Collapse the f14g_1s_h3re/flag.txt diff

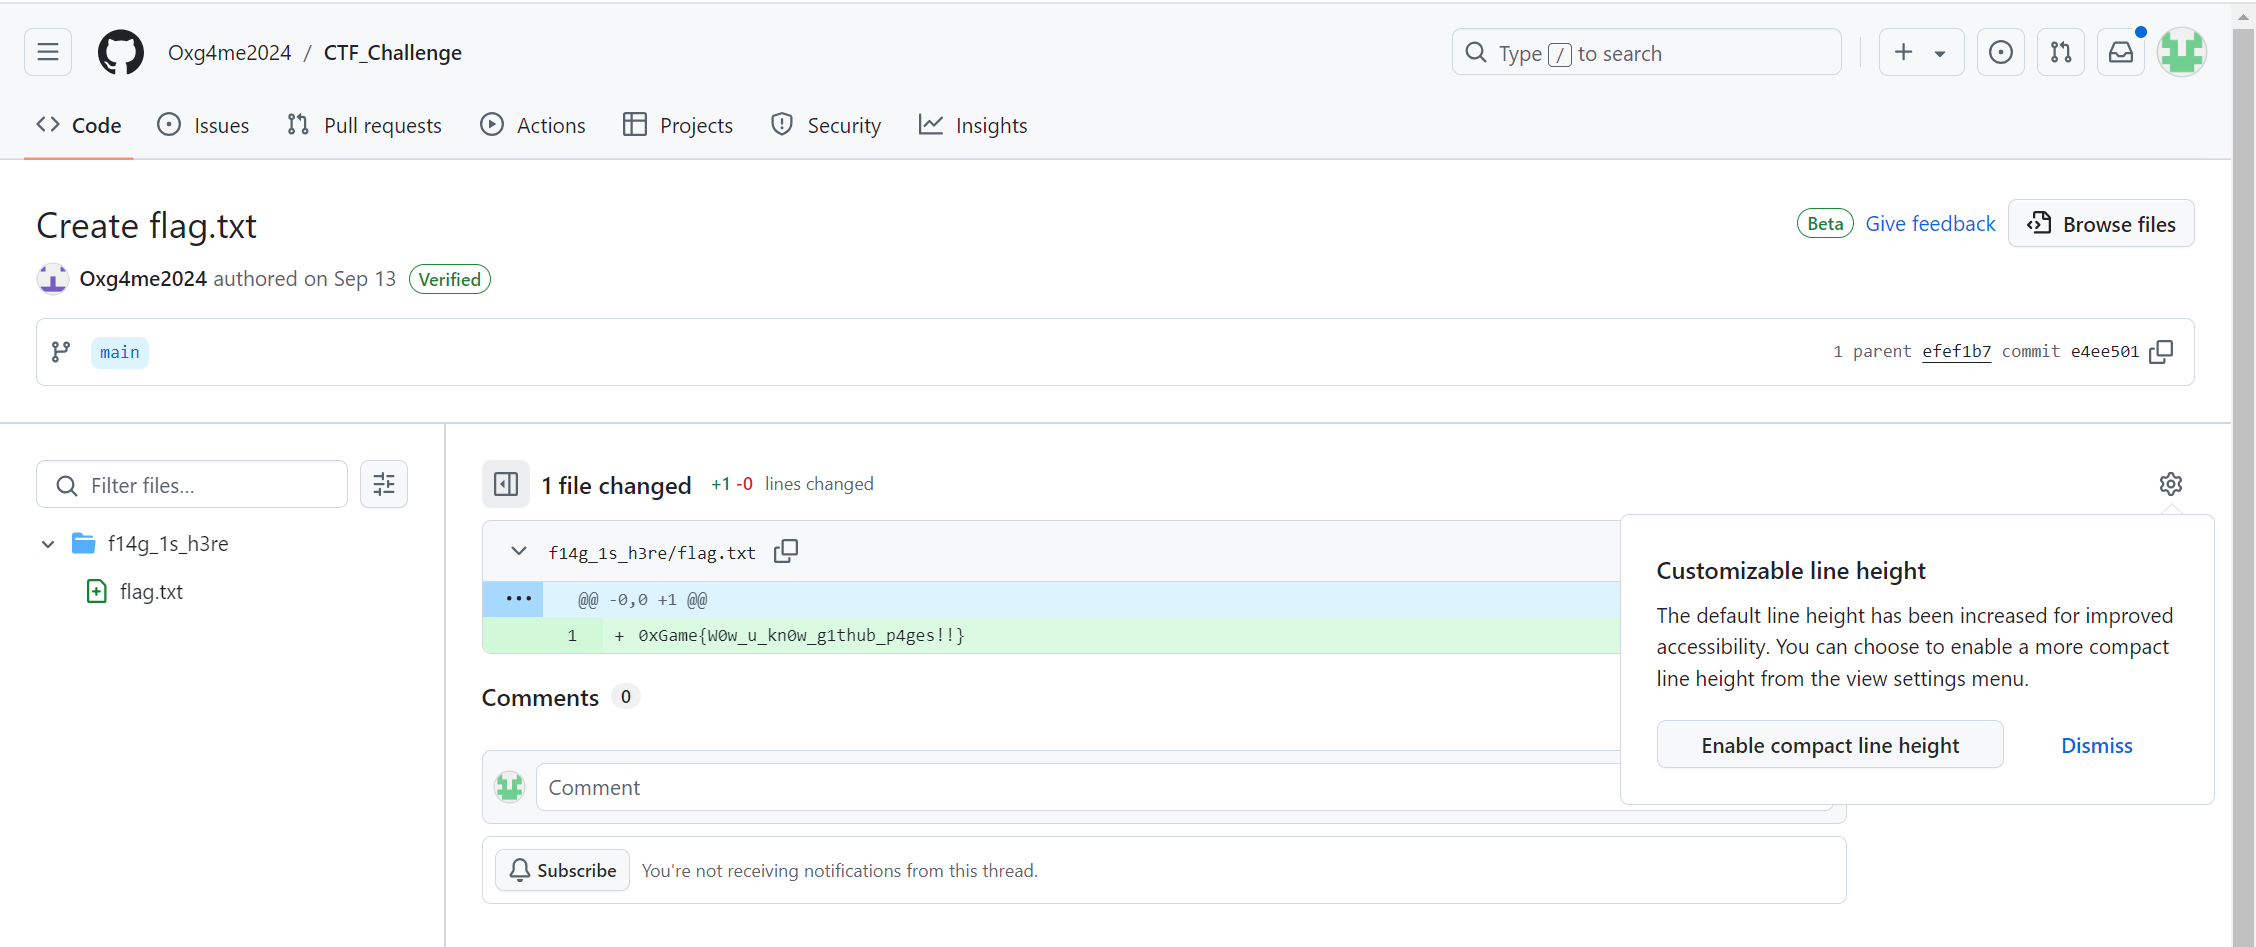[x=518, y=551]
